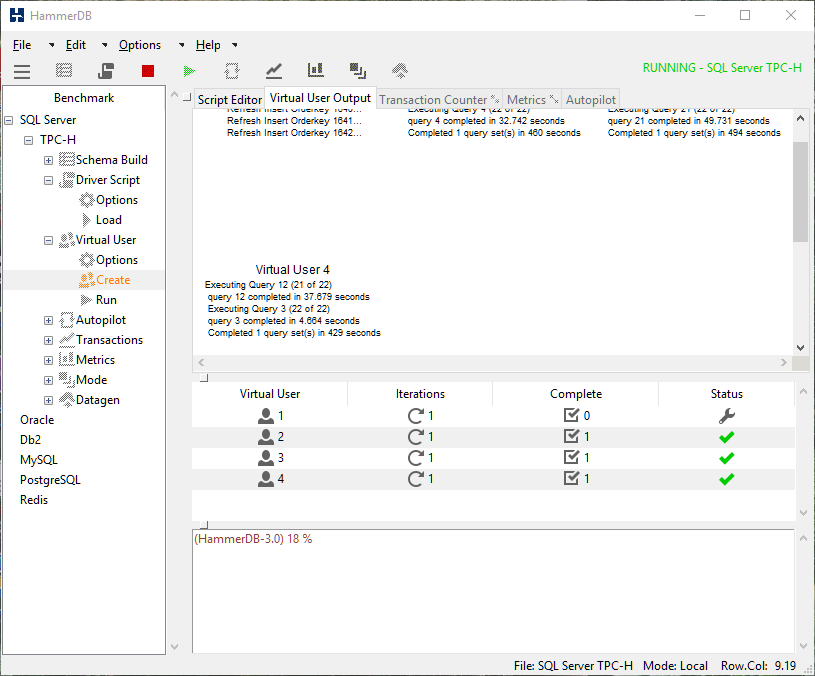815x676 pixels.
Task: Click Complete checkbox icon for user 2
Action: click(571, 436)
